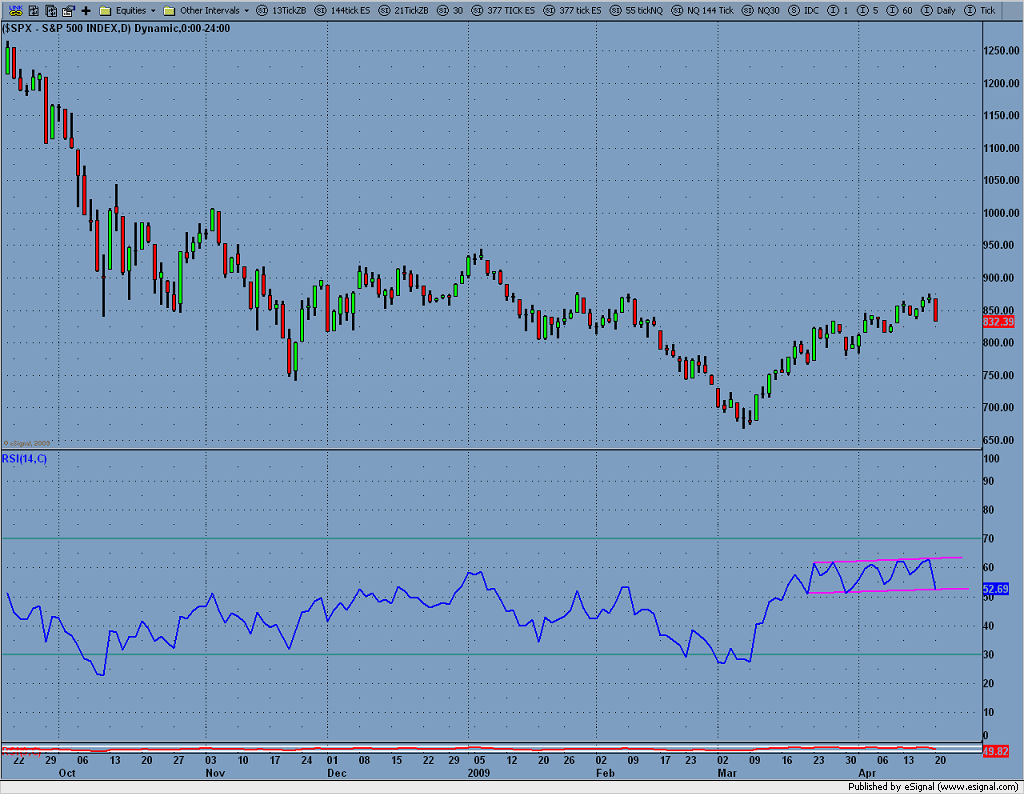The image size is (1024, 794).
Task: Load the 13TickZB preset
Action: coord(281,10)
